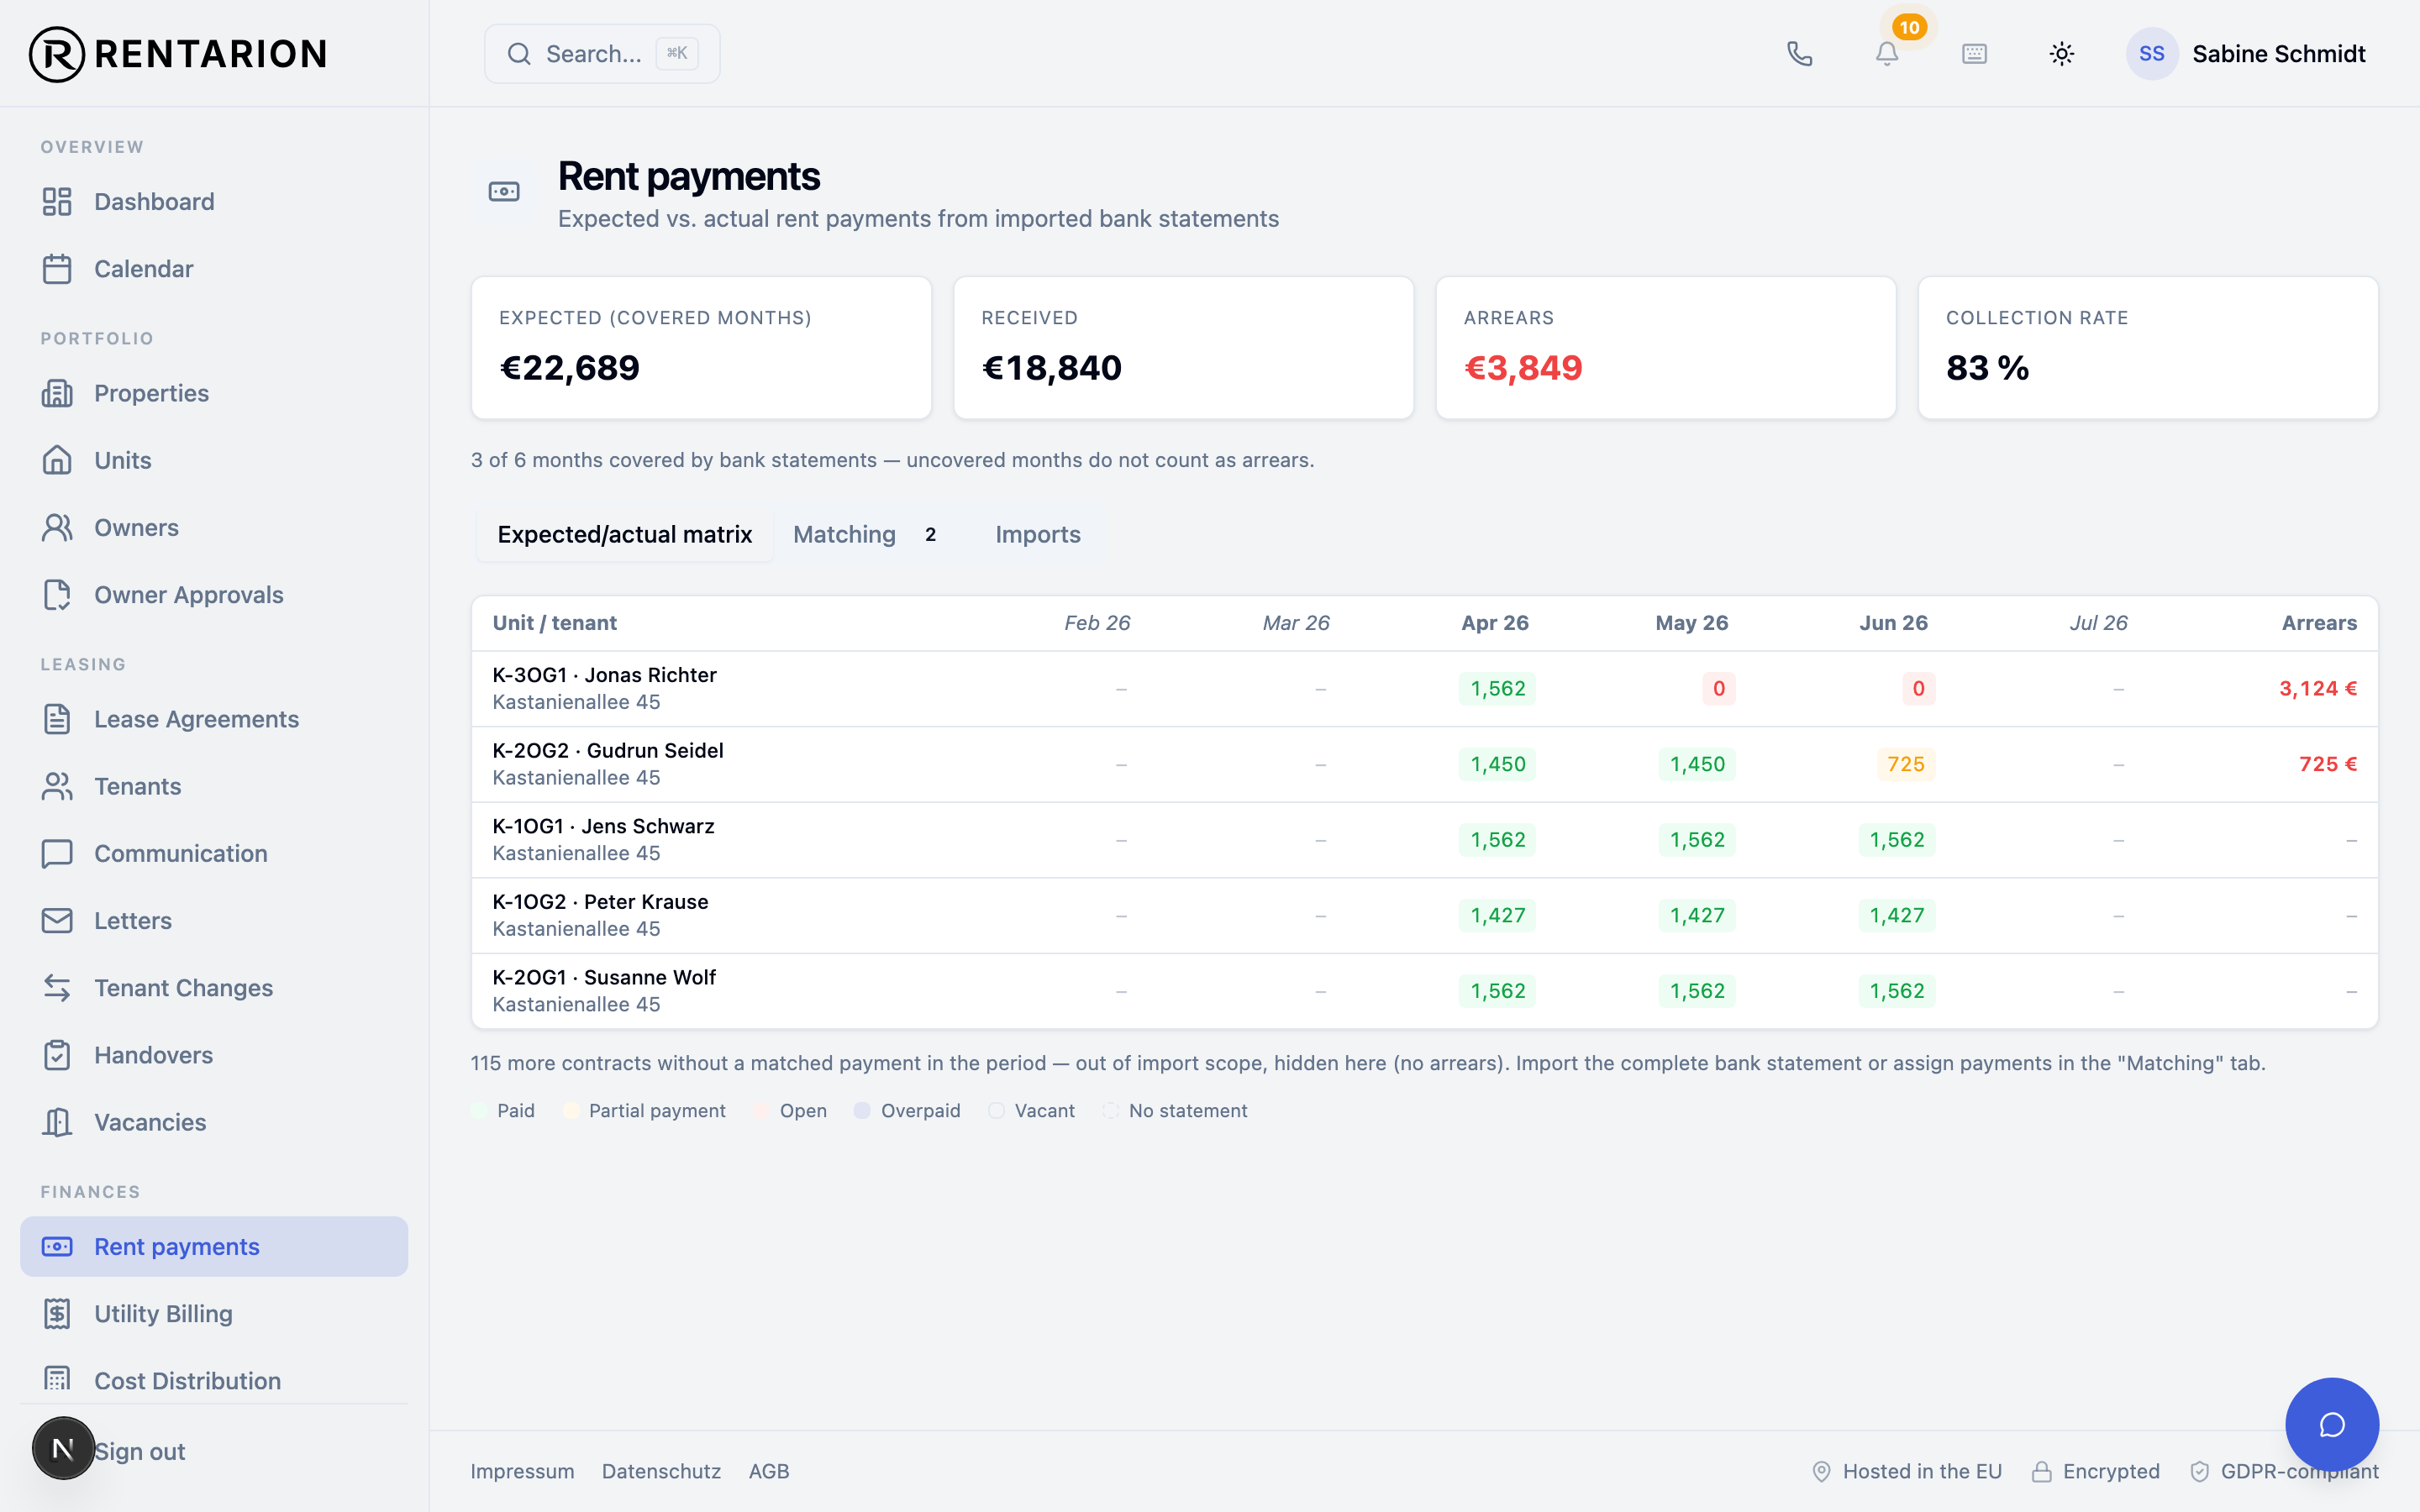Screen dimensions: 2420x1512
Task: Click Hosted in the EU footer badge
Action: 1907,1471
